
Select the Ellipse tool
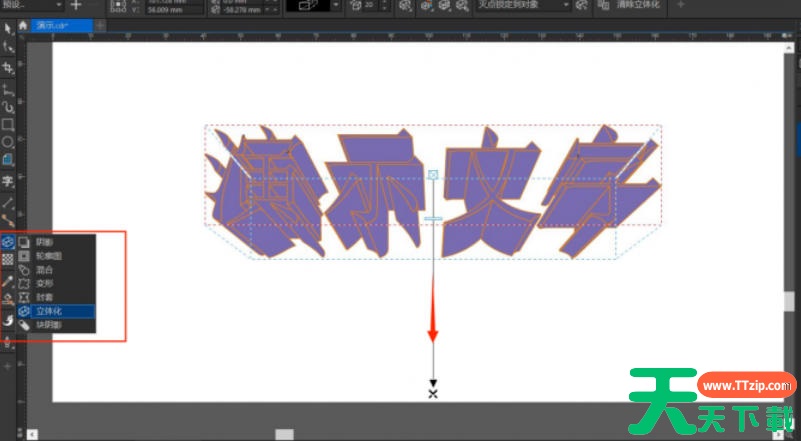[x=8, y=142]
